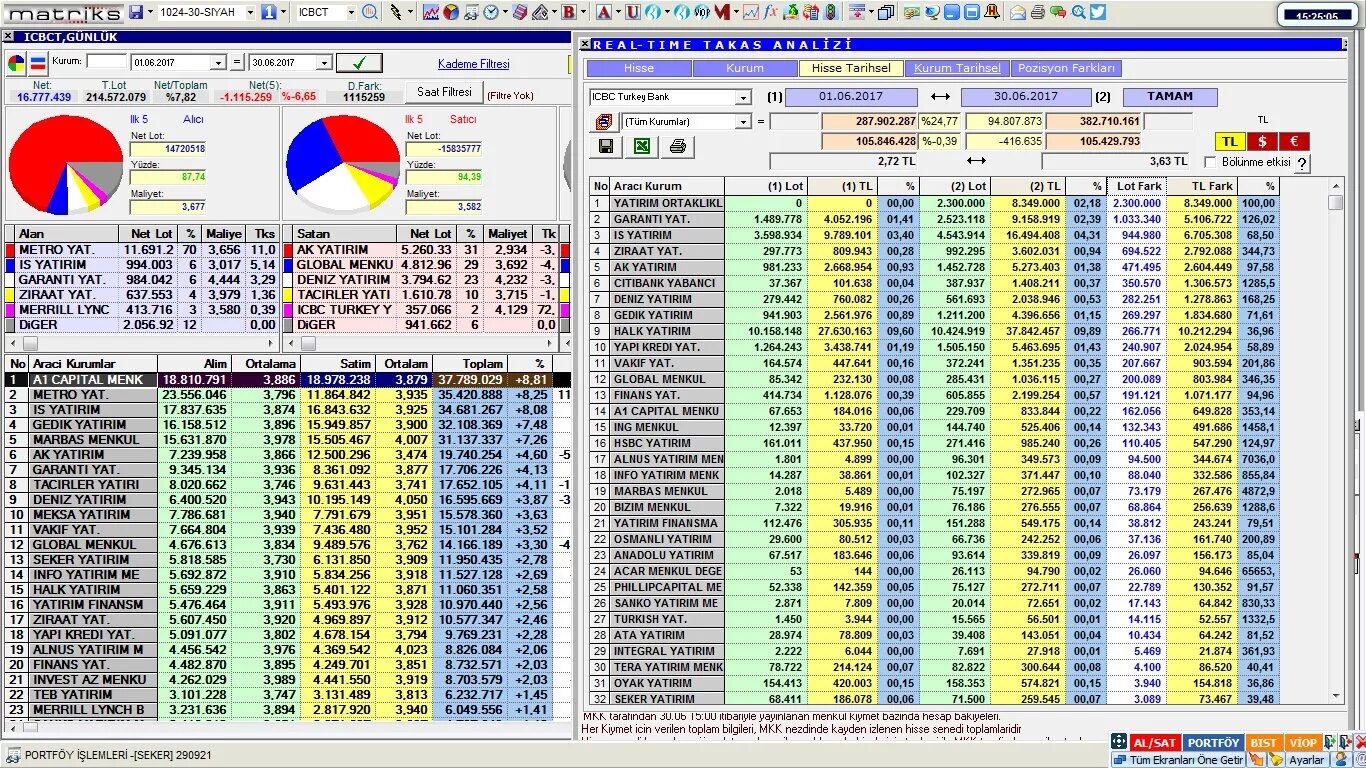
Task: Open the 30.06.2017 end date dropdown in ICBCT panel
Action: pyautogui.click(x=323, y=63)
